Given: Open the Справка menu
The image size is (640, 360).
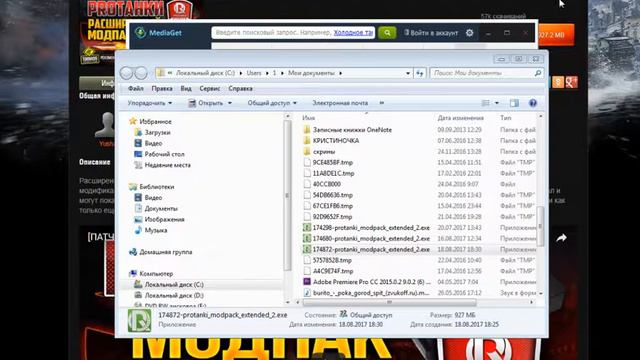Looking at the screenshot, I should click(240, 89).
